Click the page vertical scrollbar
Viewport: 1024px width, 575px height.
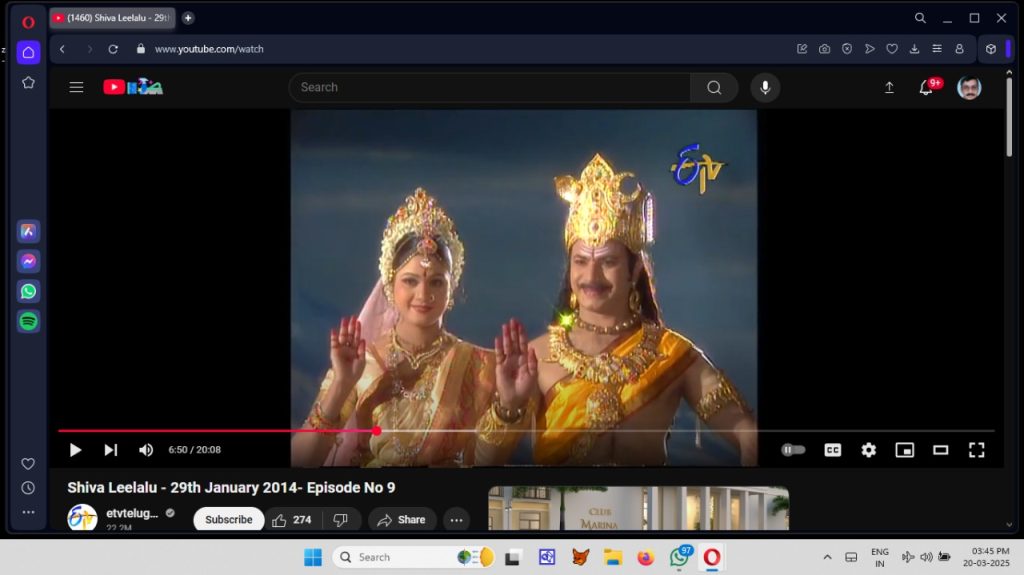point(1009,118)
